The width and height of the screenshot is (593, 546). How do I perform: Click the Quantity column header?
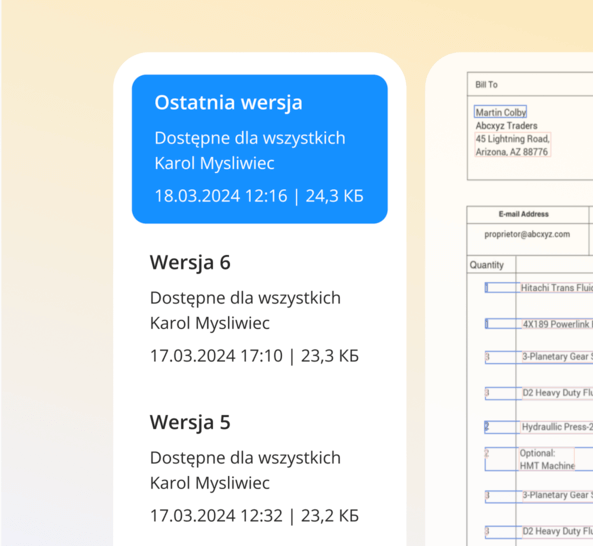(x=486, y=265)
